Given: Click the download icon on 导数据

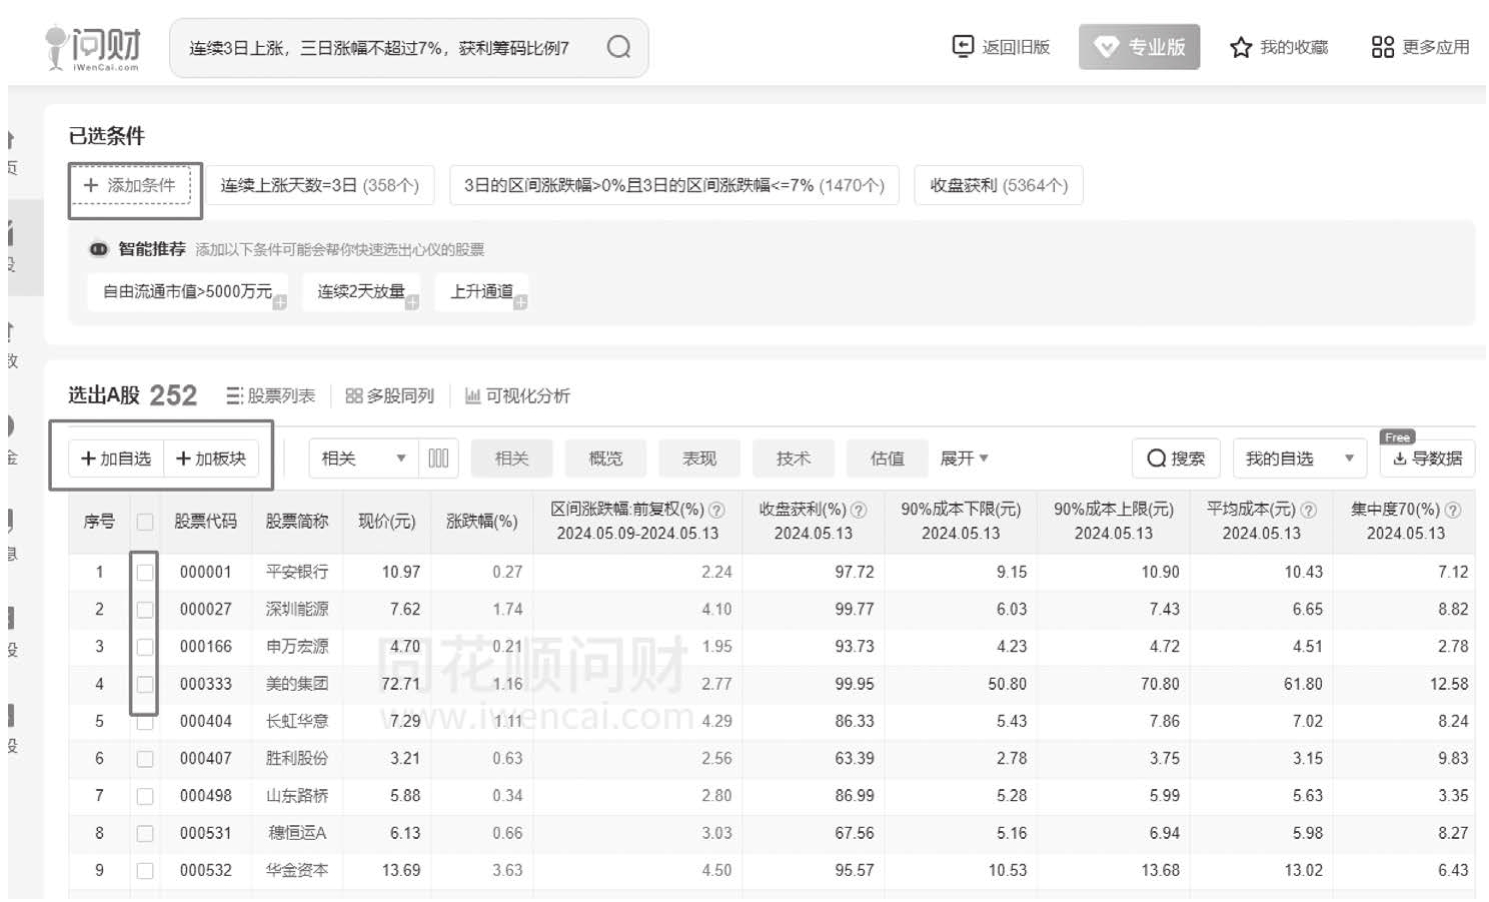Looking at the screenshot, I should (x=1400, y=458).
